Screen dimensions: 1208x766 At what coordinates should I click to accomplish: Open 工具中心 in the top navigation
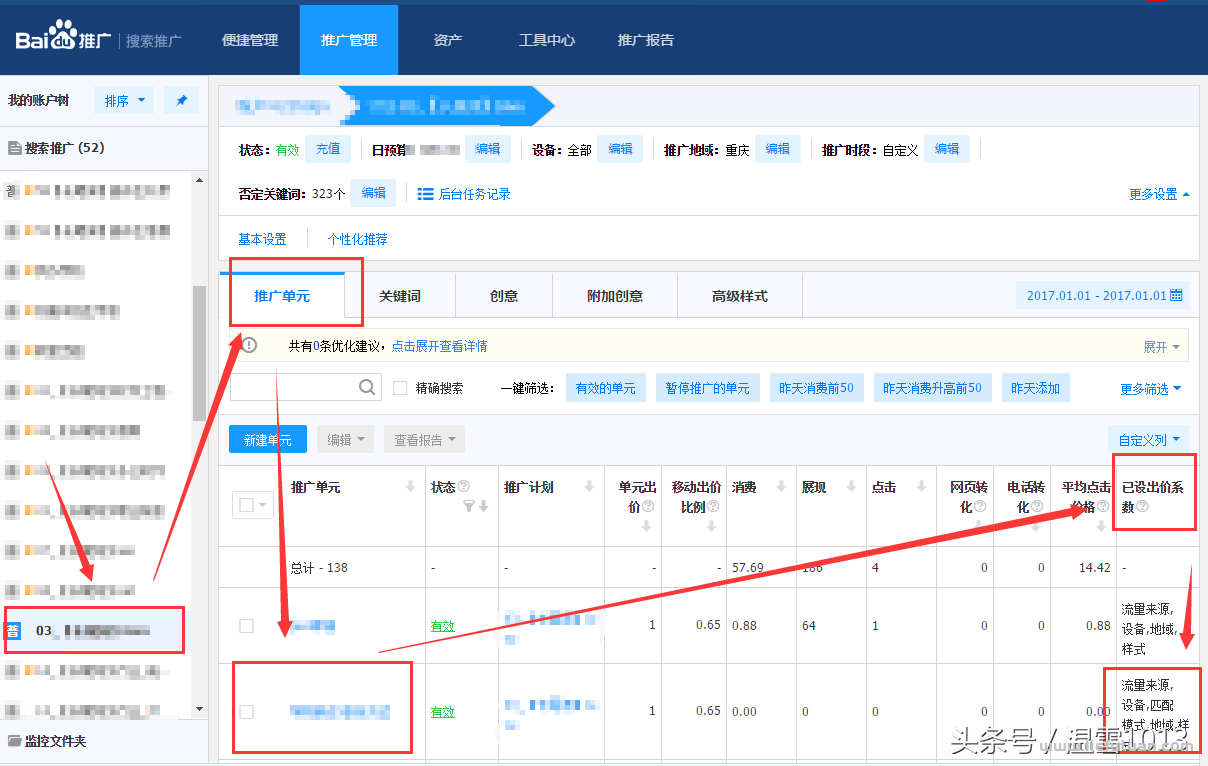[546, 40]
